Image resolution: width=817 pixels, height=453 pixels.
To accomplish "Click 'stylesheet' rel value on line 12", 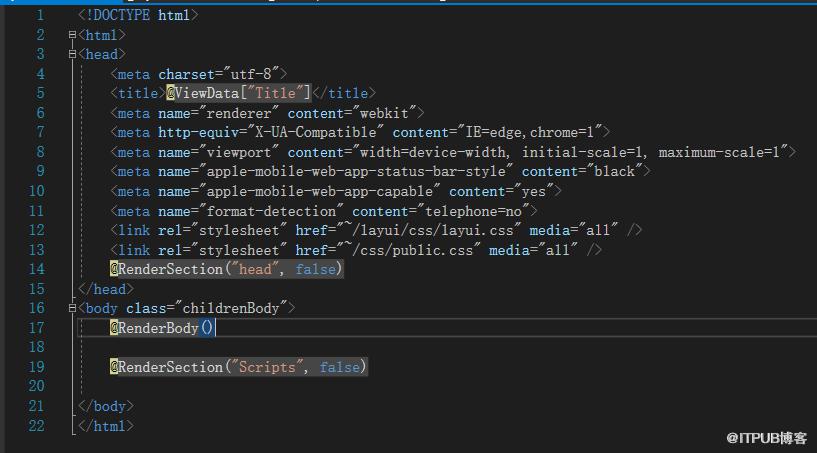I will pyautogui.click(x=239, y=230).
